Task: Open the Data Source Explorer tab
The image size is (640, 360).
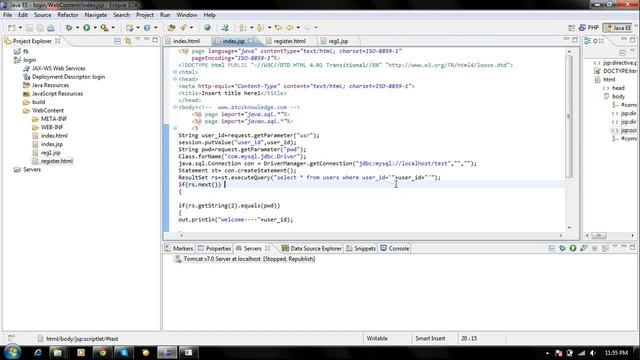Action: coord(311,248)
